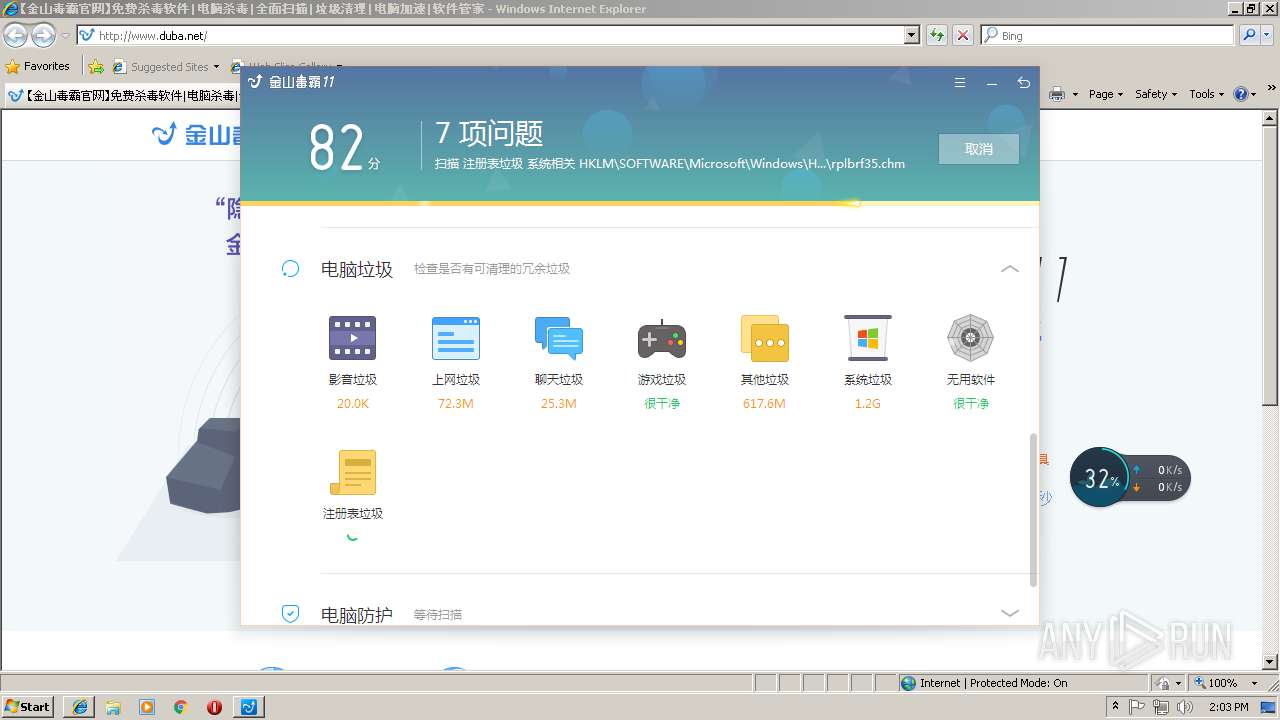Click the 取消 cancel scan button
Viewport: 1280px width, 720px height.
[979, 149]
